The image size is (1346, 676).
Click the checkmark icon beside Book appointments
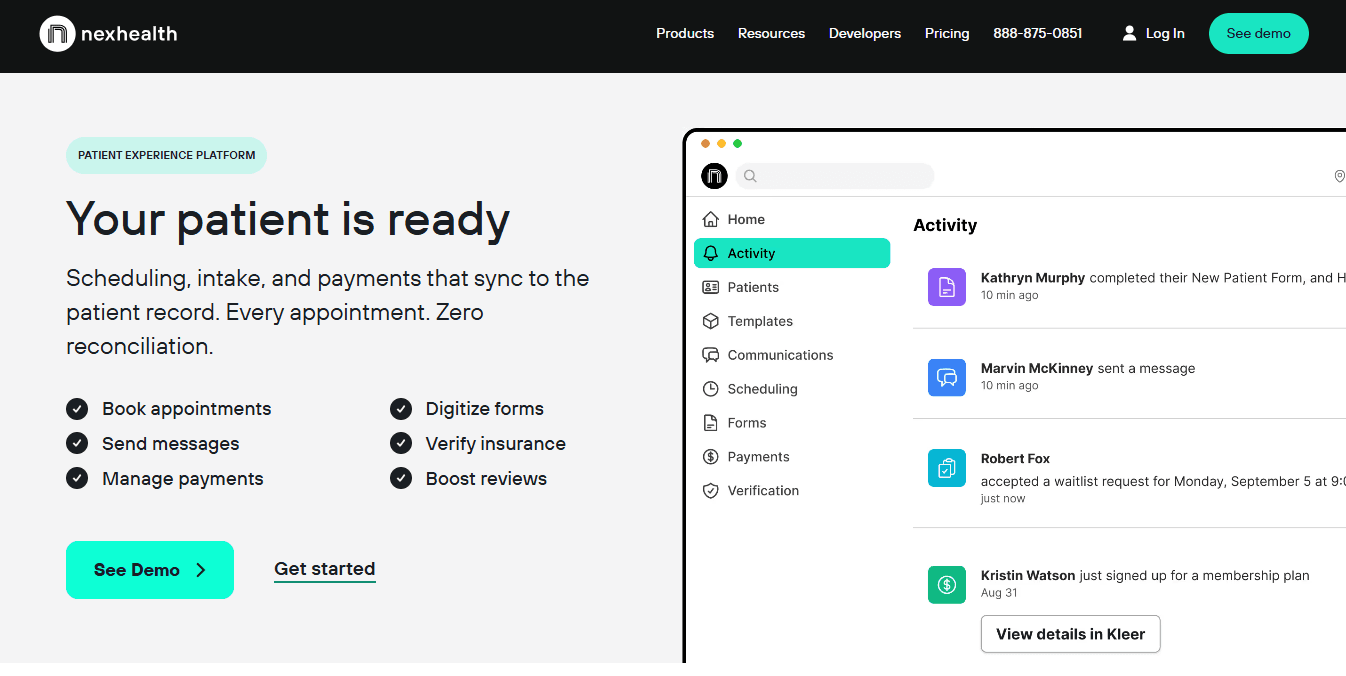[77, 408]
